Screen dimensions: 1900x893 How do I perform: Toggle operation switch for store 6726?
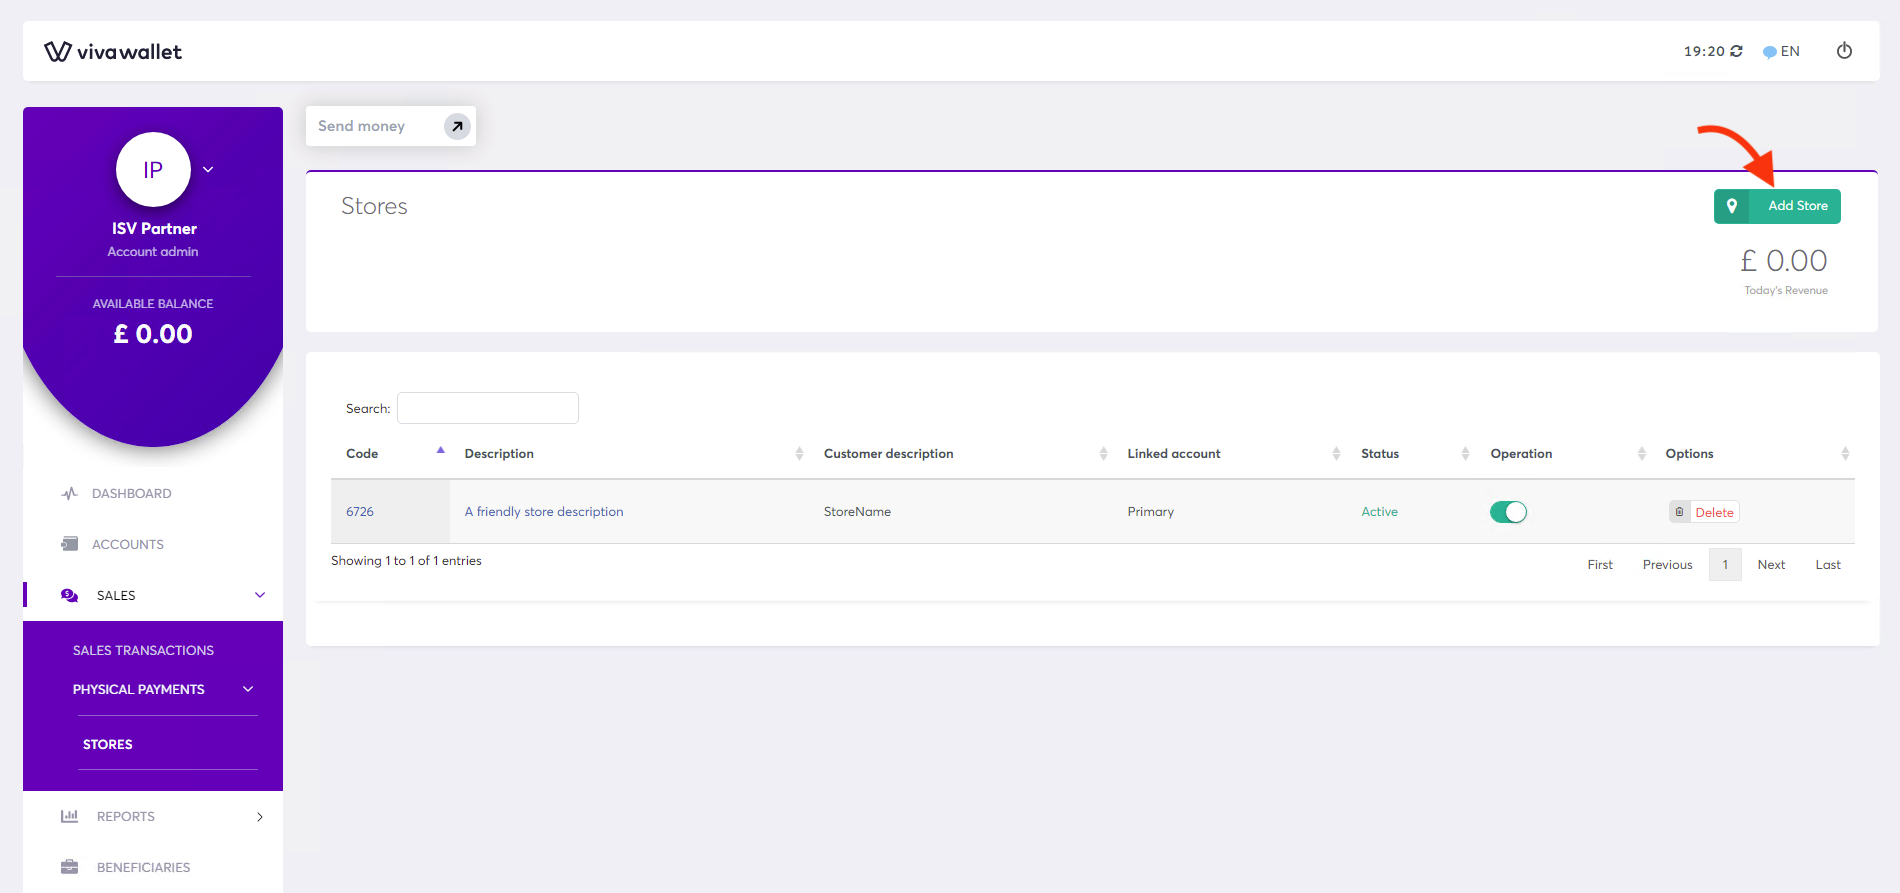(x=1508, y=512)
